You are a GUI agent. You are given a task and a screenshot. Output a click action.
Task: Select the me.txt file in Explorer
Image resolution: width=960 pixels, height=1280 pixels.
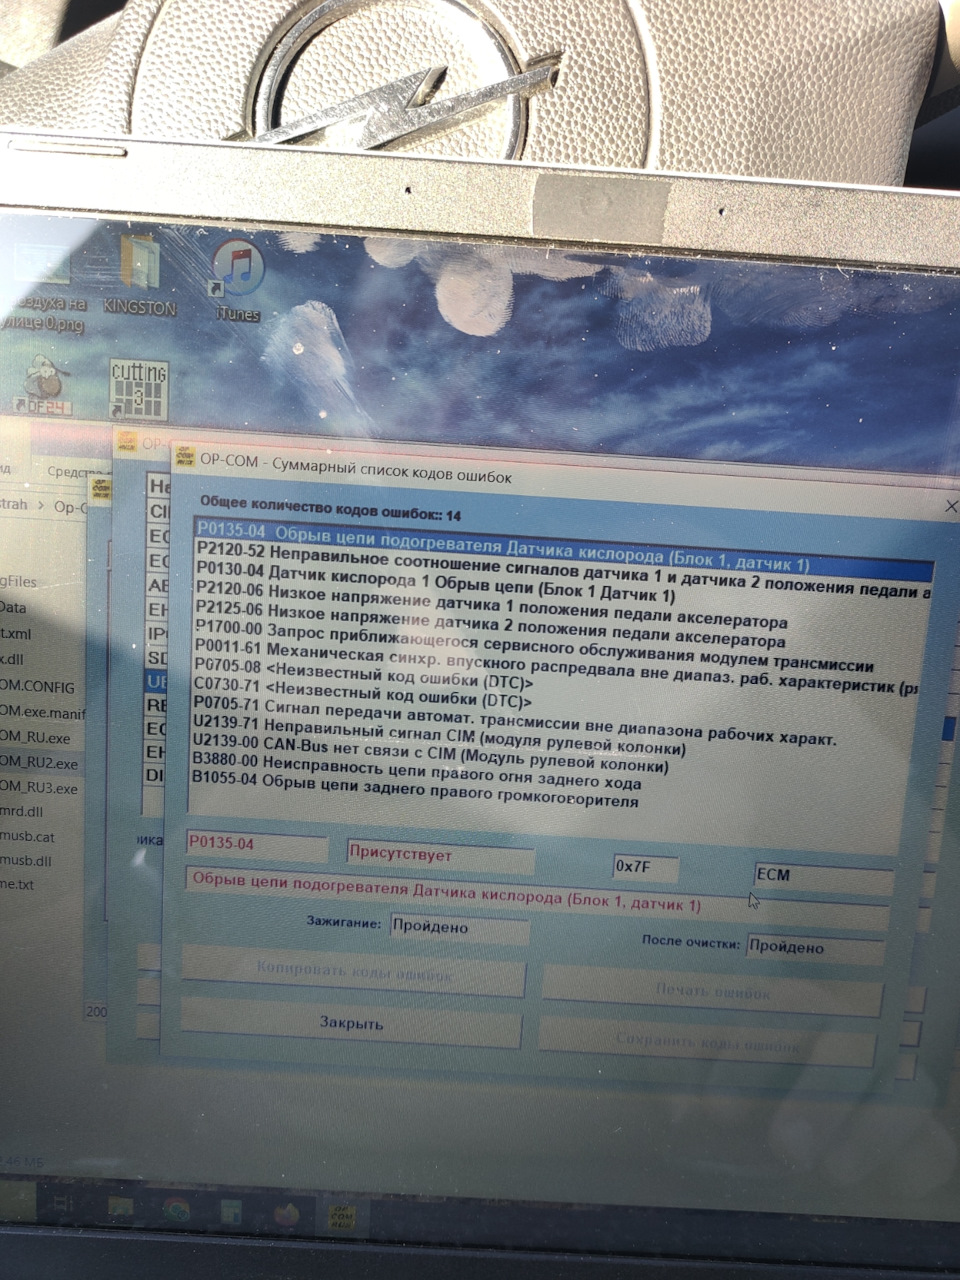tap(17, 883)
